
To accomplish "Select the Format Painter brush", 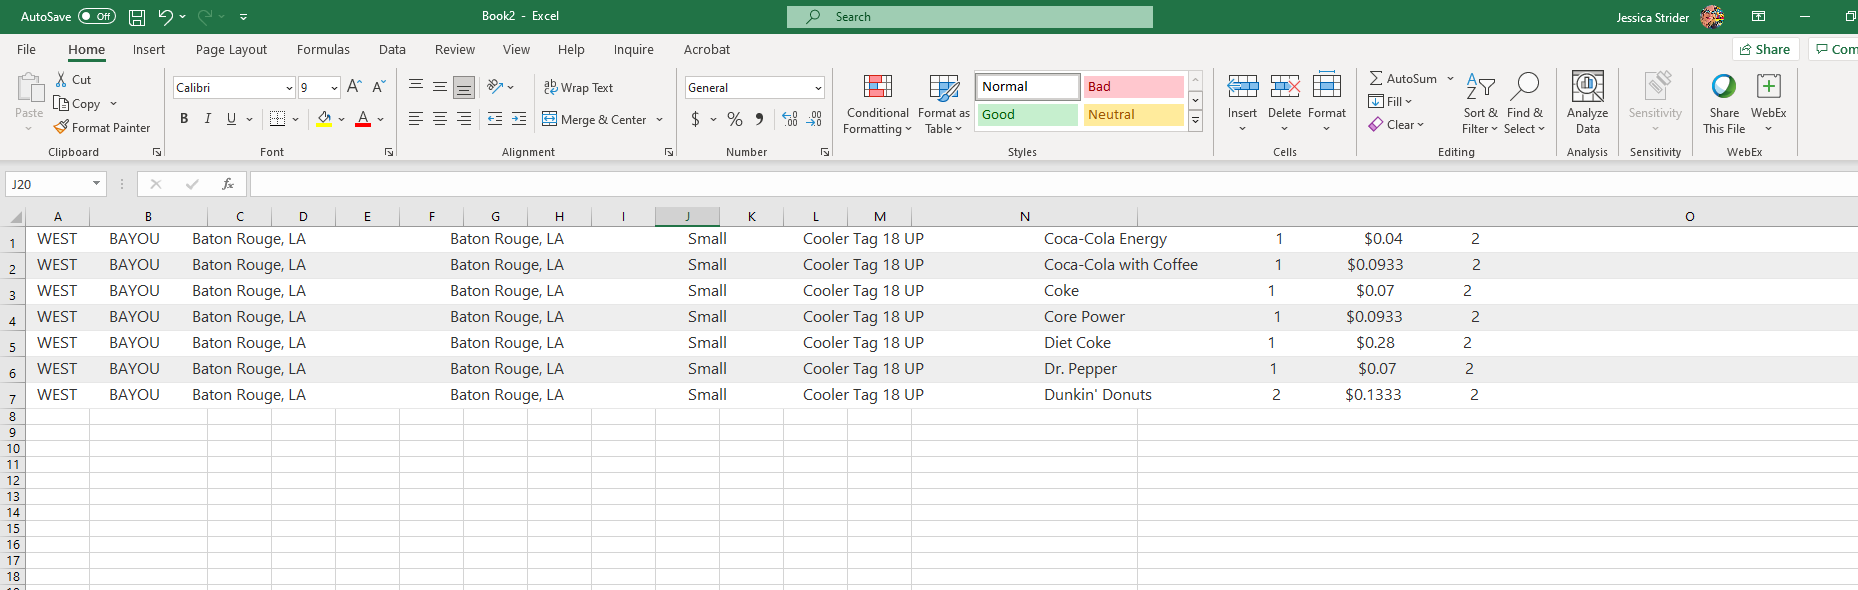I will pyautogui.click(x=102, y=128).
